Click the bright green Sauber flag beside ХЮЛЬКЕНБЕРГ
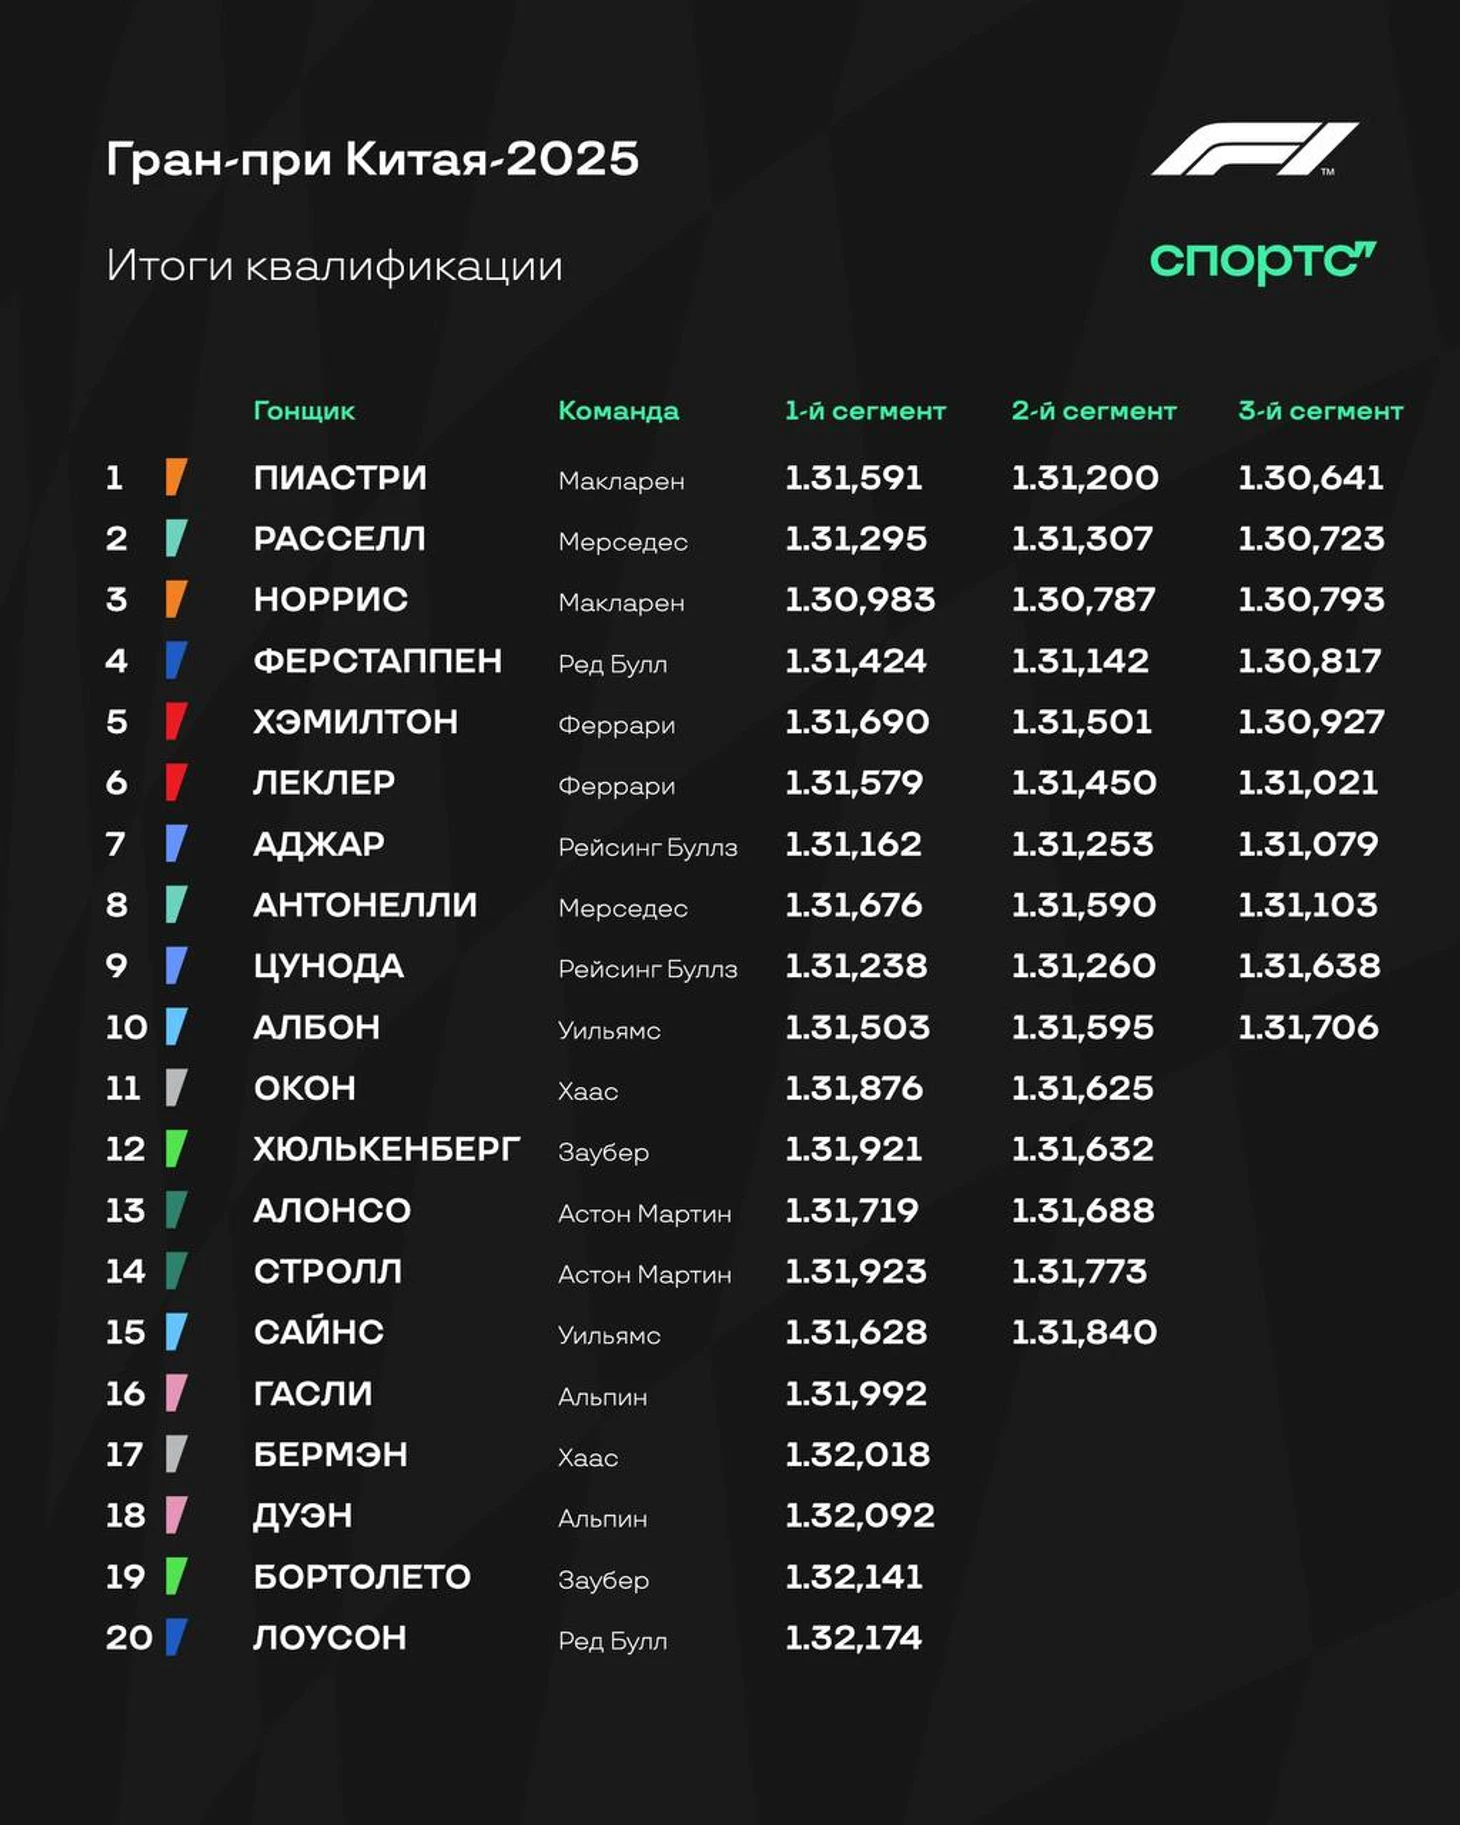Image resolution: width=1460 pixels, height=1825 pixels. tap(176, 1148)
